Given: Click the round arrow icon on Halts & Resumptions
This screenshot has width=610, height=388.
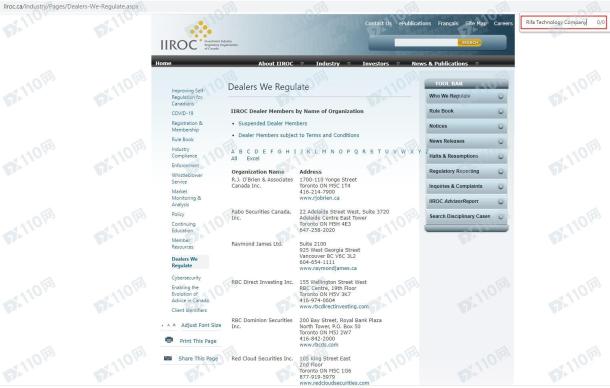Looking at the screenshot, I should coord(501,156).
